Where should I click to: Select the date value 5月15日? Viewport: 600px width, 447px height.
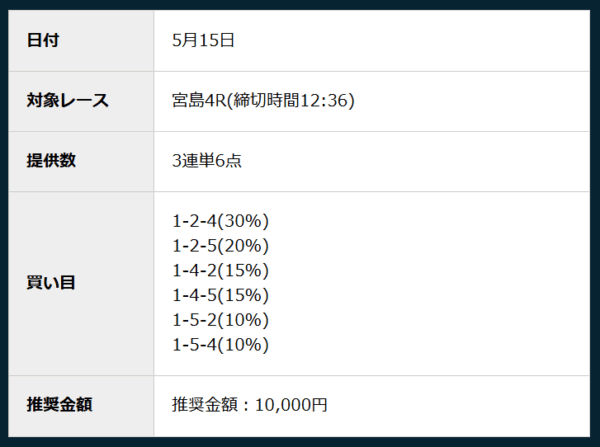coord(203,41)
